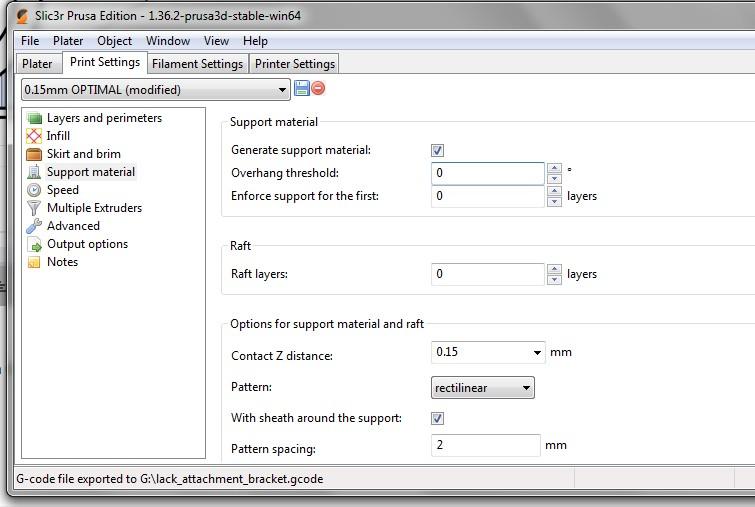Increase Enforce support layers up arrow
755x507 pixels.
point(554,191)
